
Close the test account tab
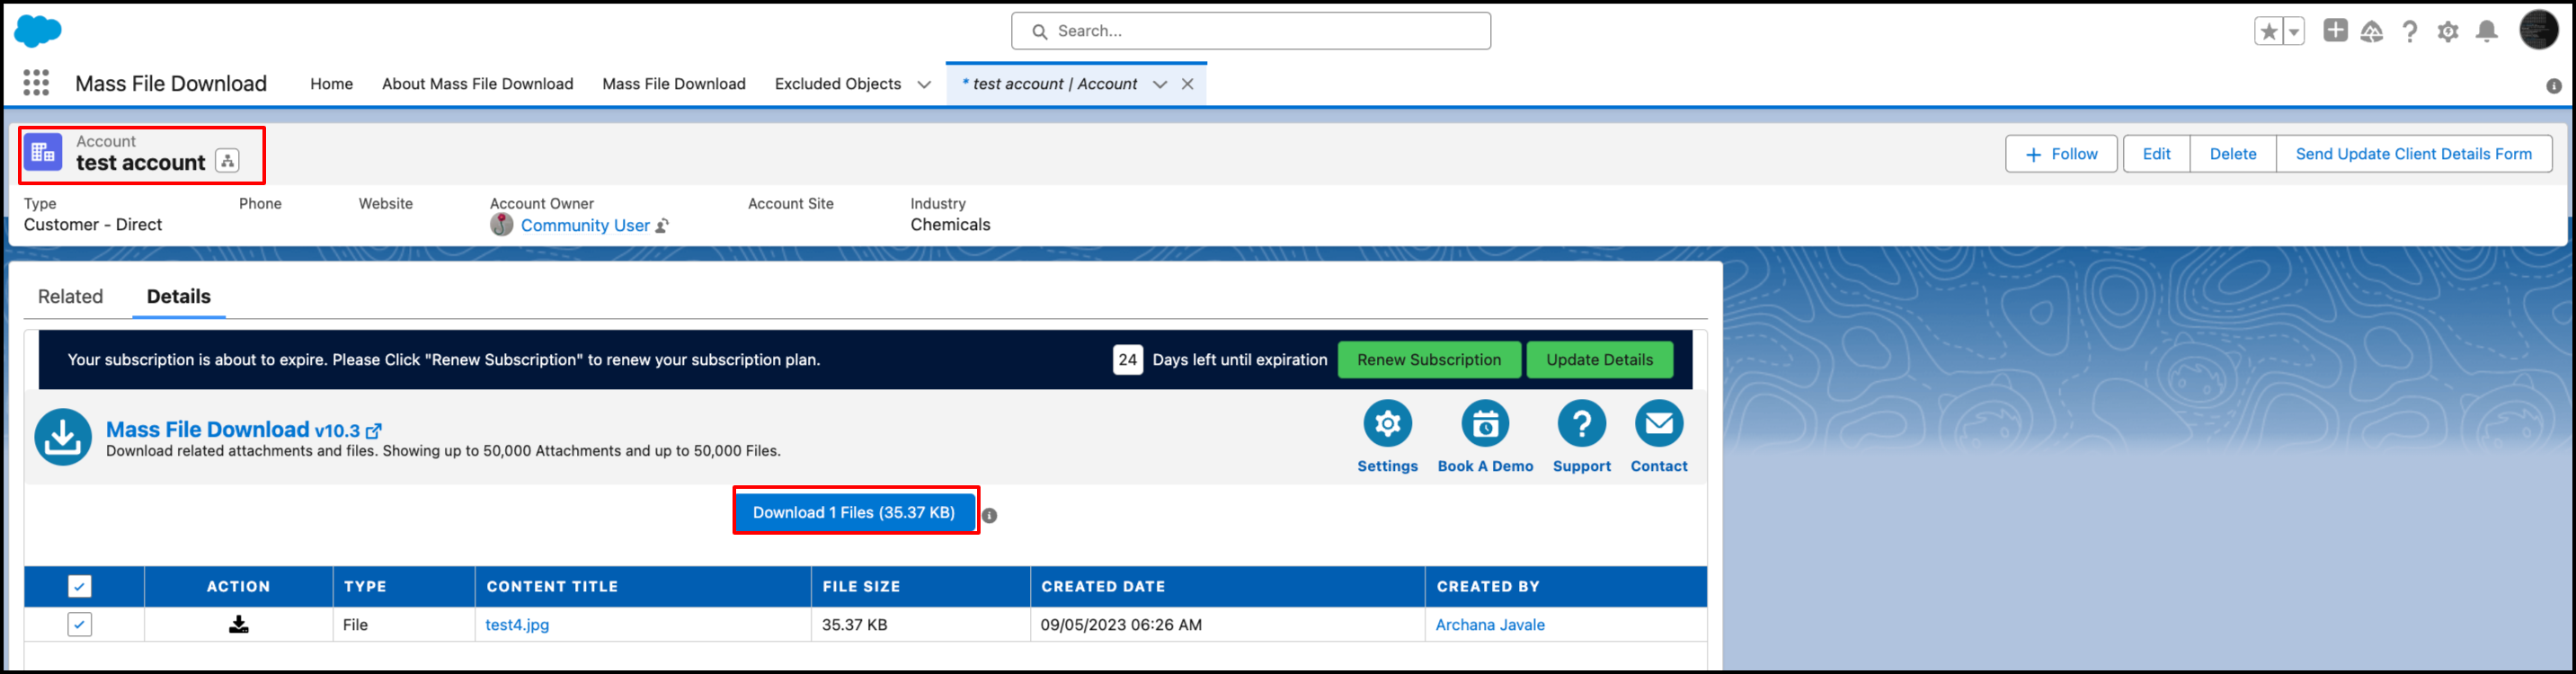tap(1188, 84)
